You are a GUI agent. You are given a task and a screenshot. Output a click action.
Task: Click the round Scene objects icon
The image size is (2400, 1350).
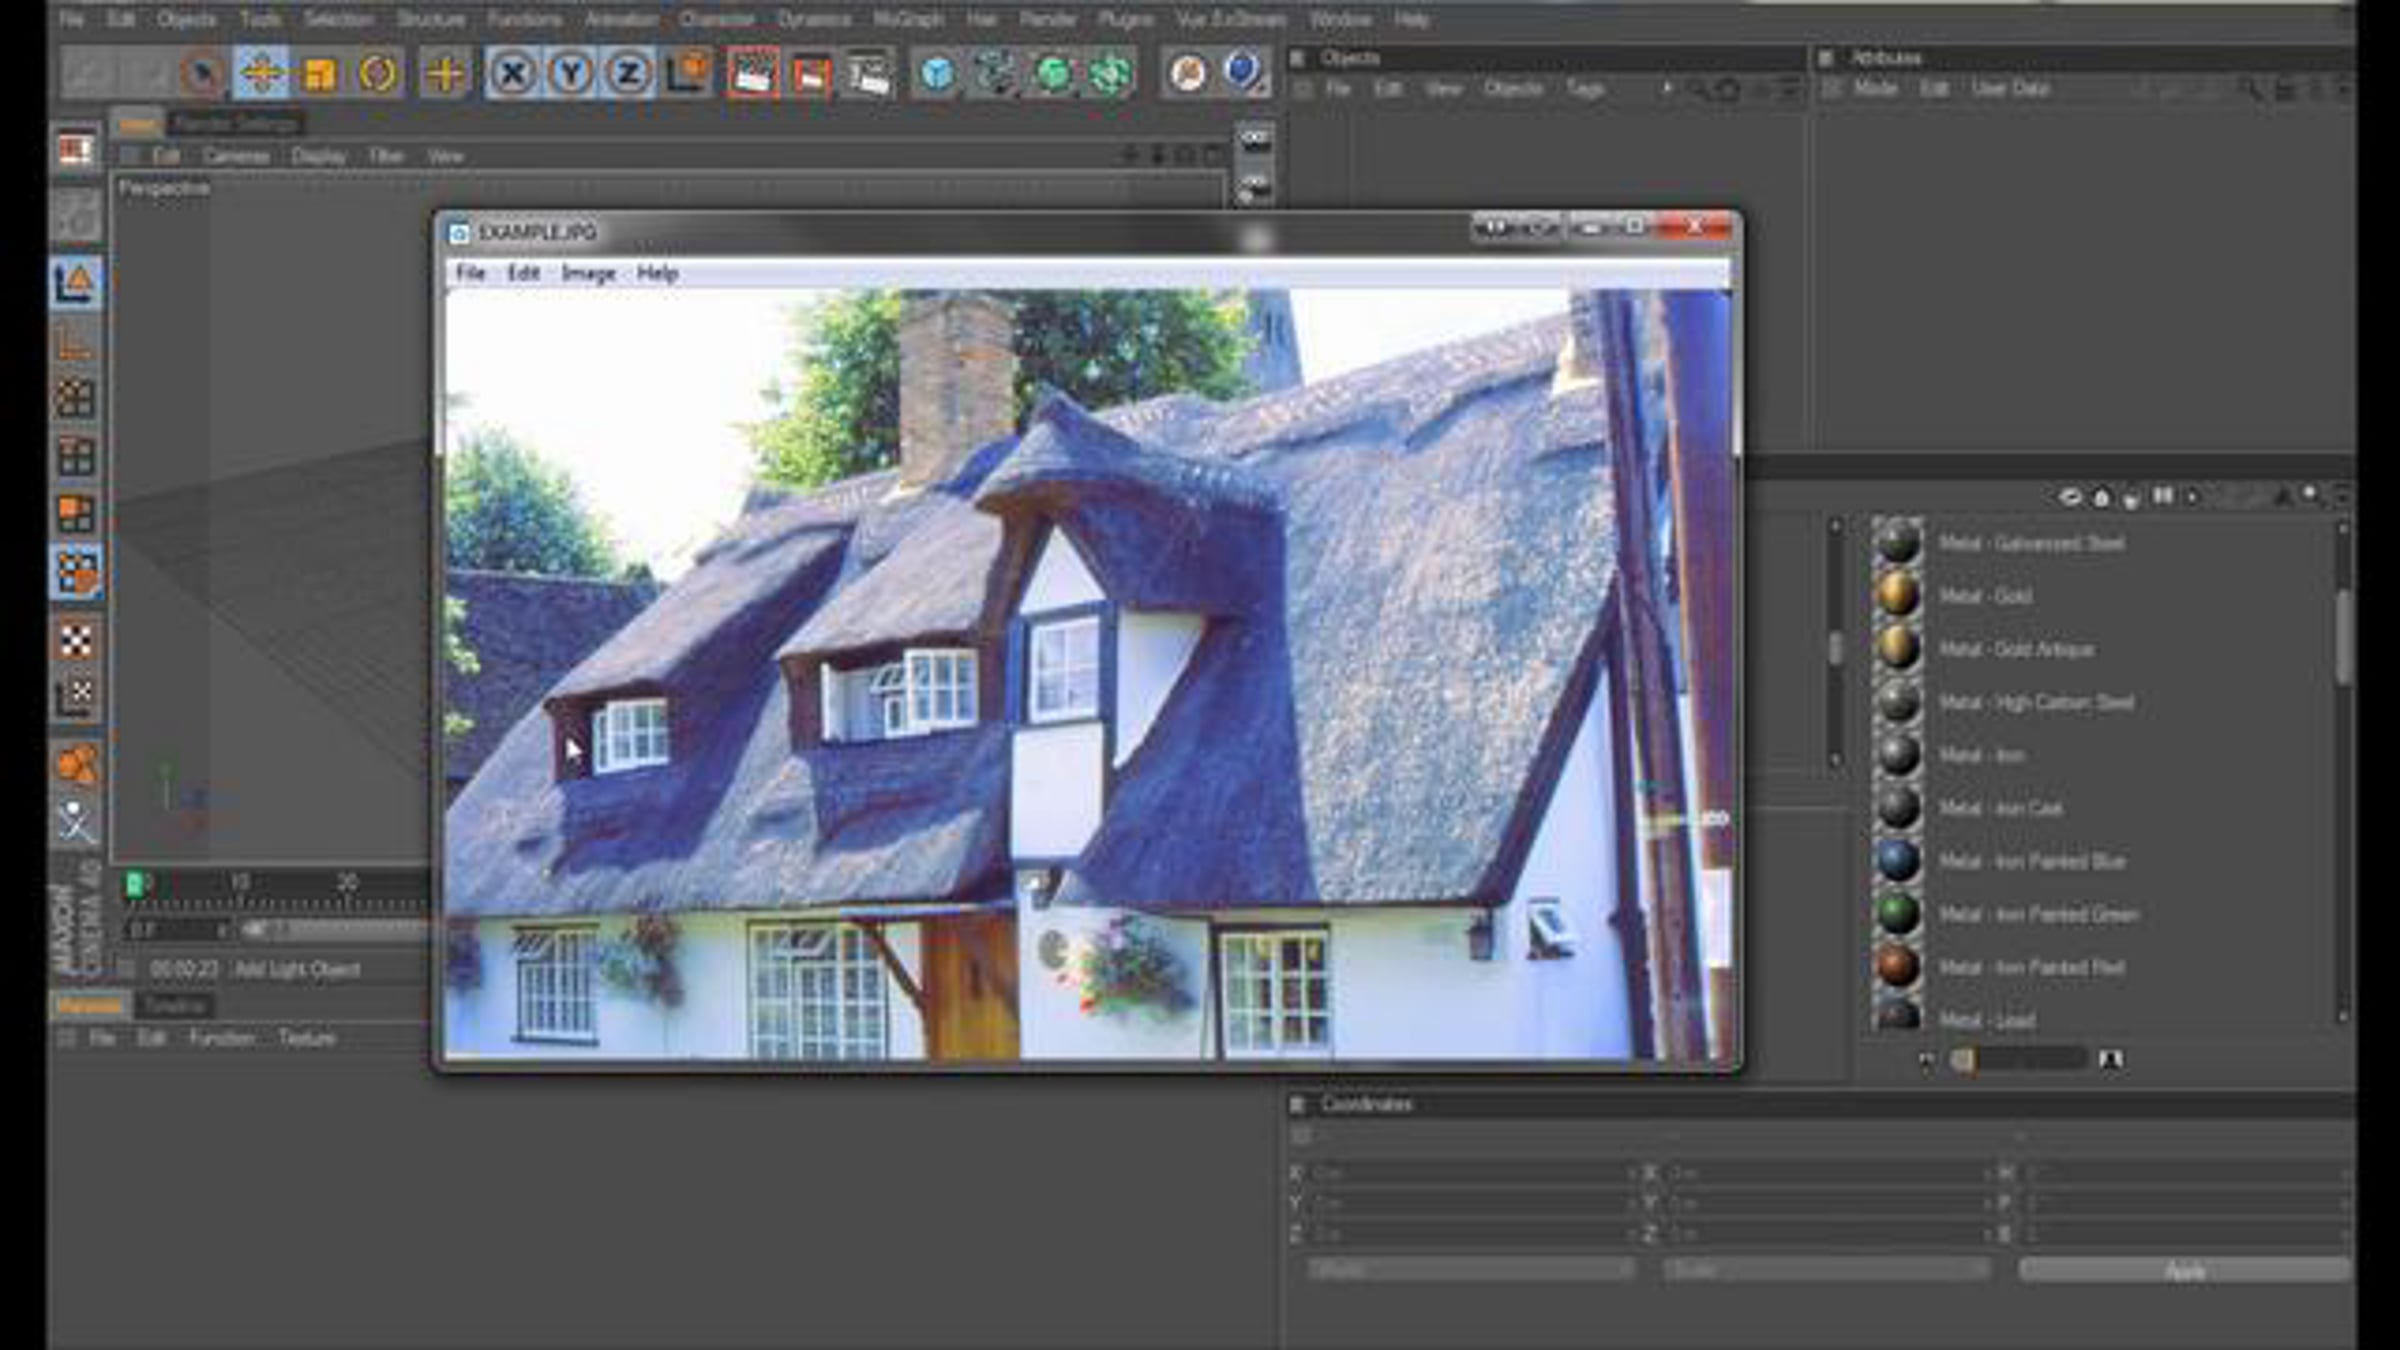tap(1188, 73)
